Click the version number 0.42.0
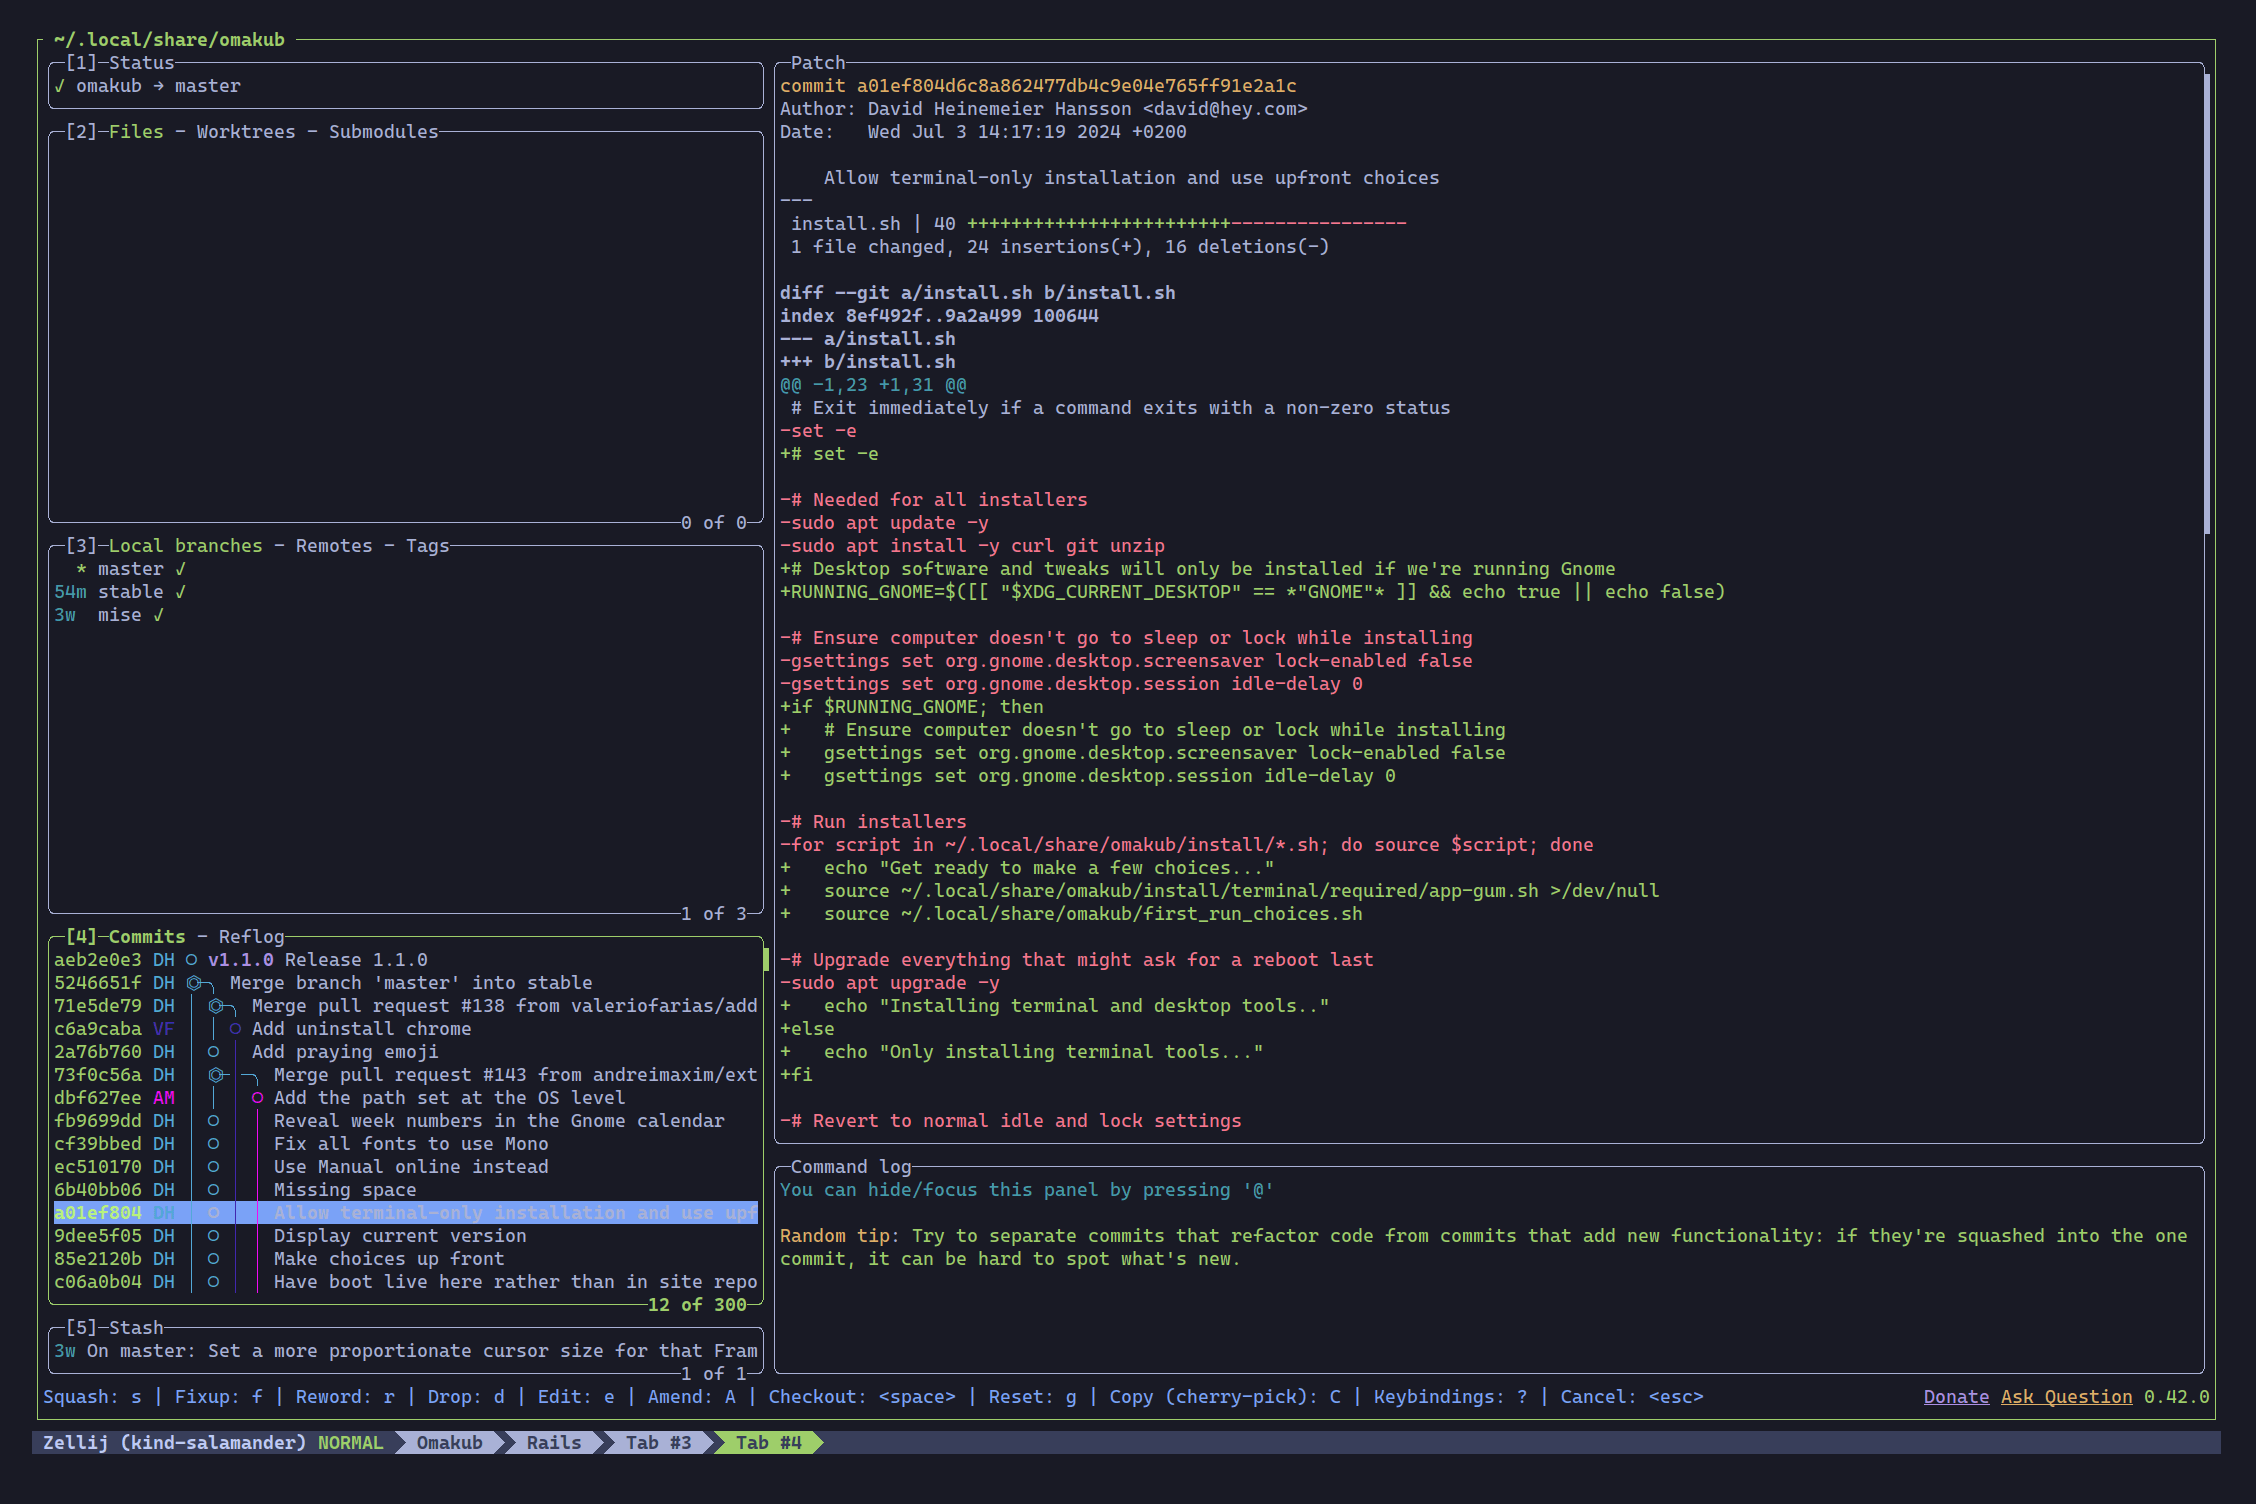 [2176, 1397]
